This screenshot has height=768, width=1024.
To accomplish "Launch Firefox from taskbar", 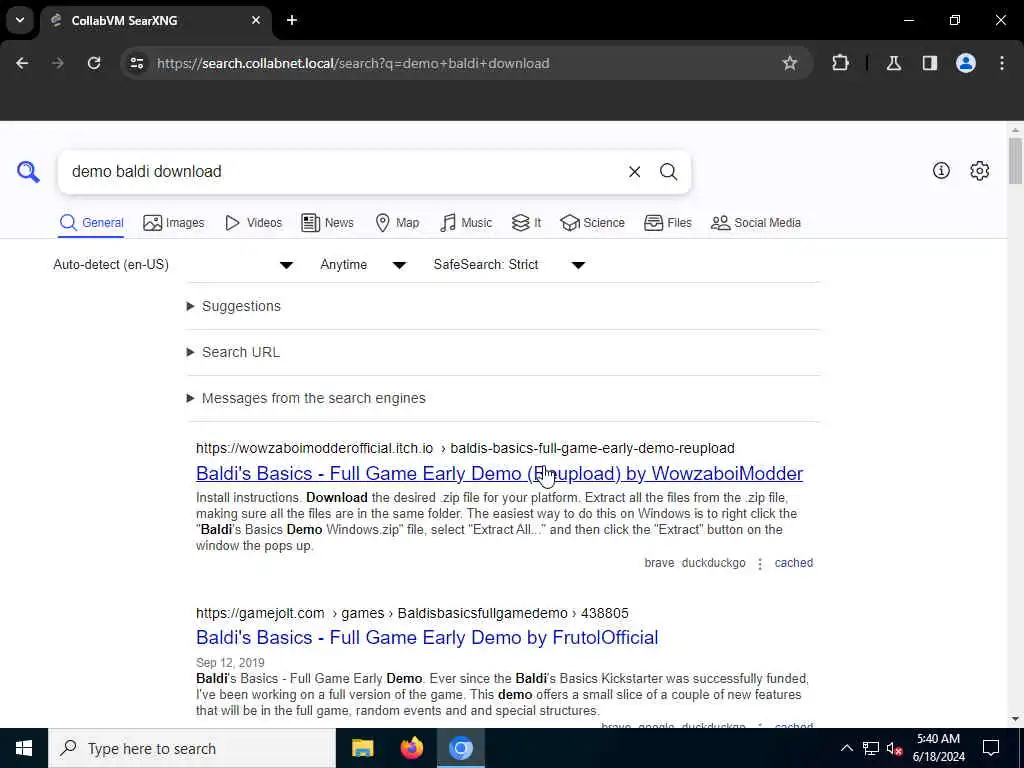I will [411, 748].
